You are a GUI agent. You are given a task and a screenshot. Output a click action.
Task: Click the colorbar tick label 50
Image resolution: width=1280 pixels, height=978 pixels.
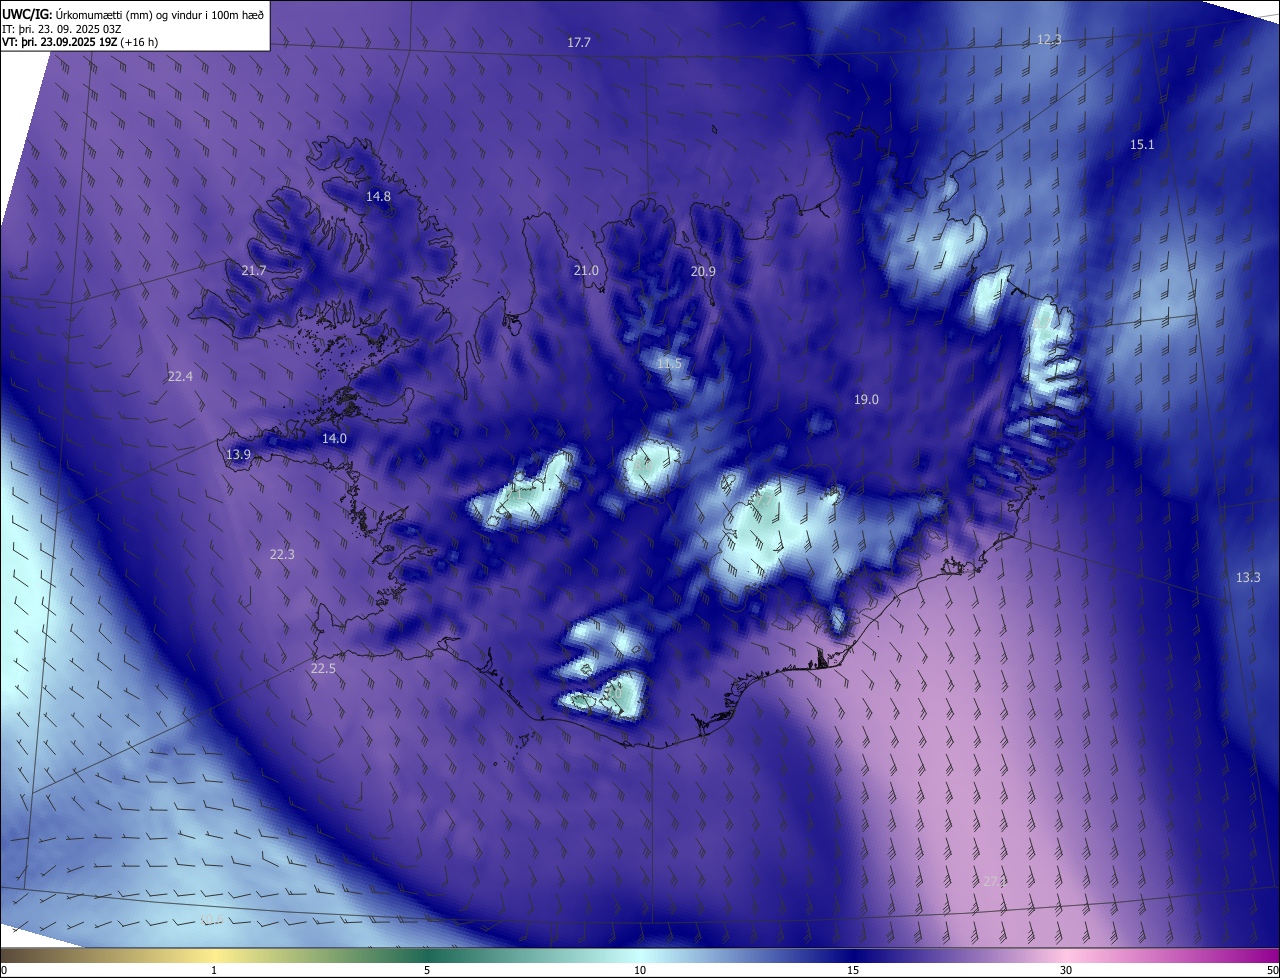click(1272, 971)
